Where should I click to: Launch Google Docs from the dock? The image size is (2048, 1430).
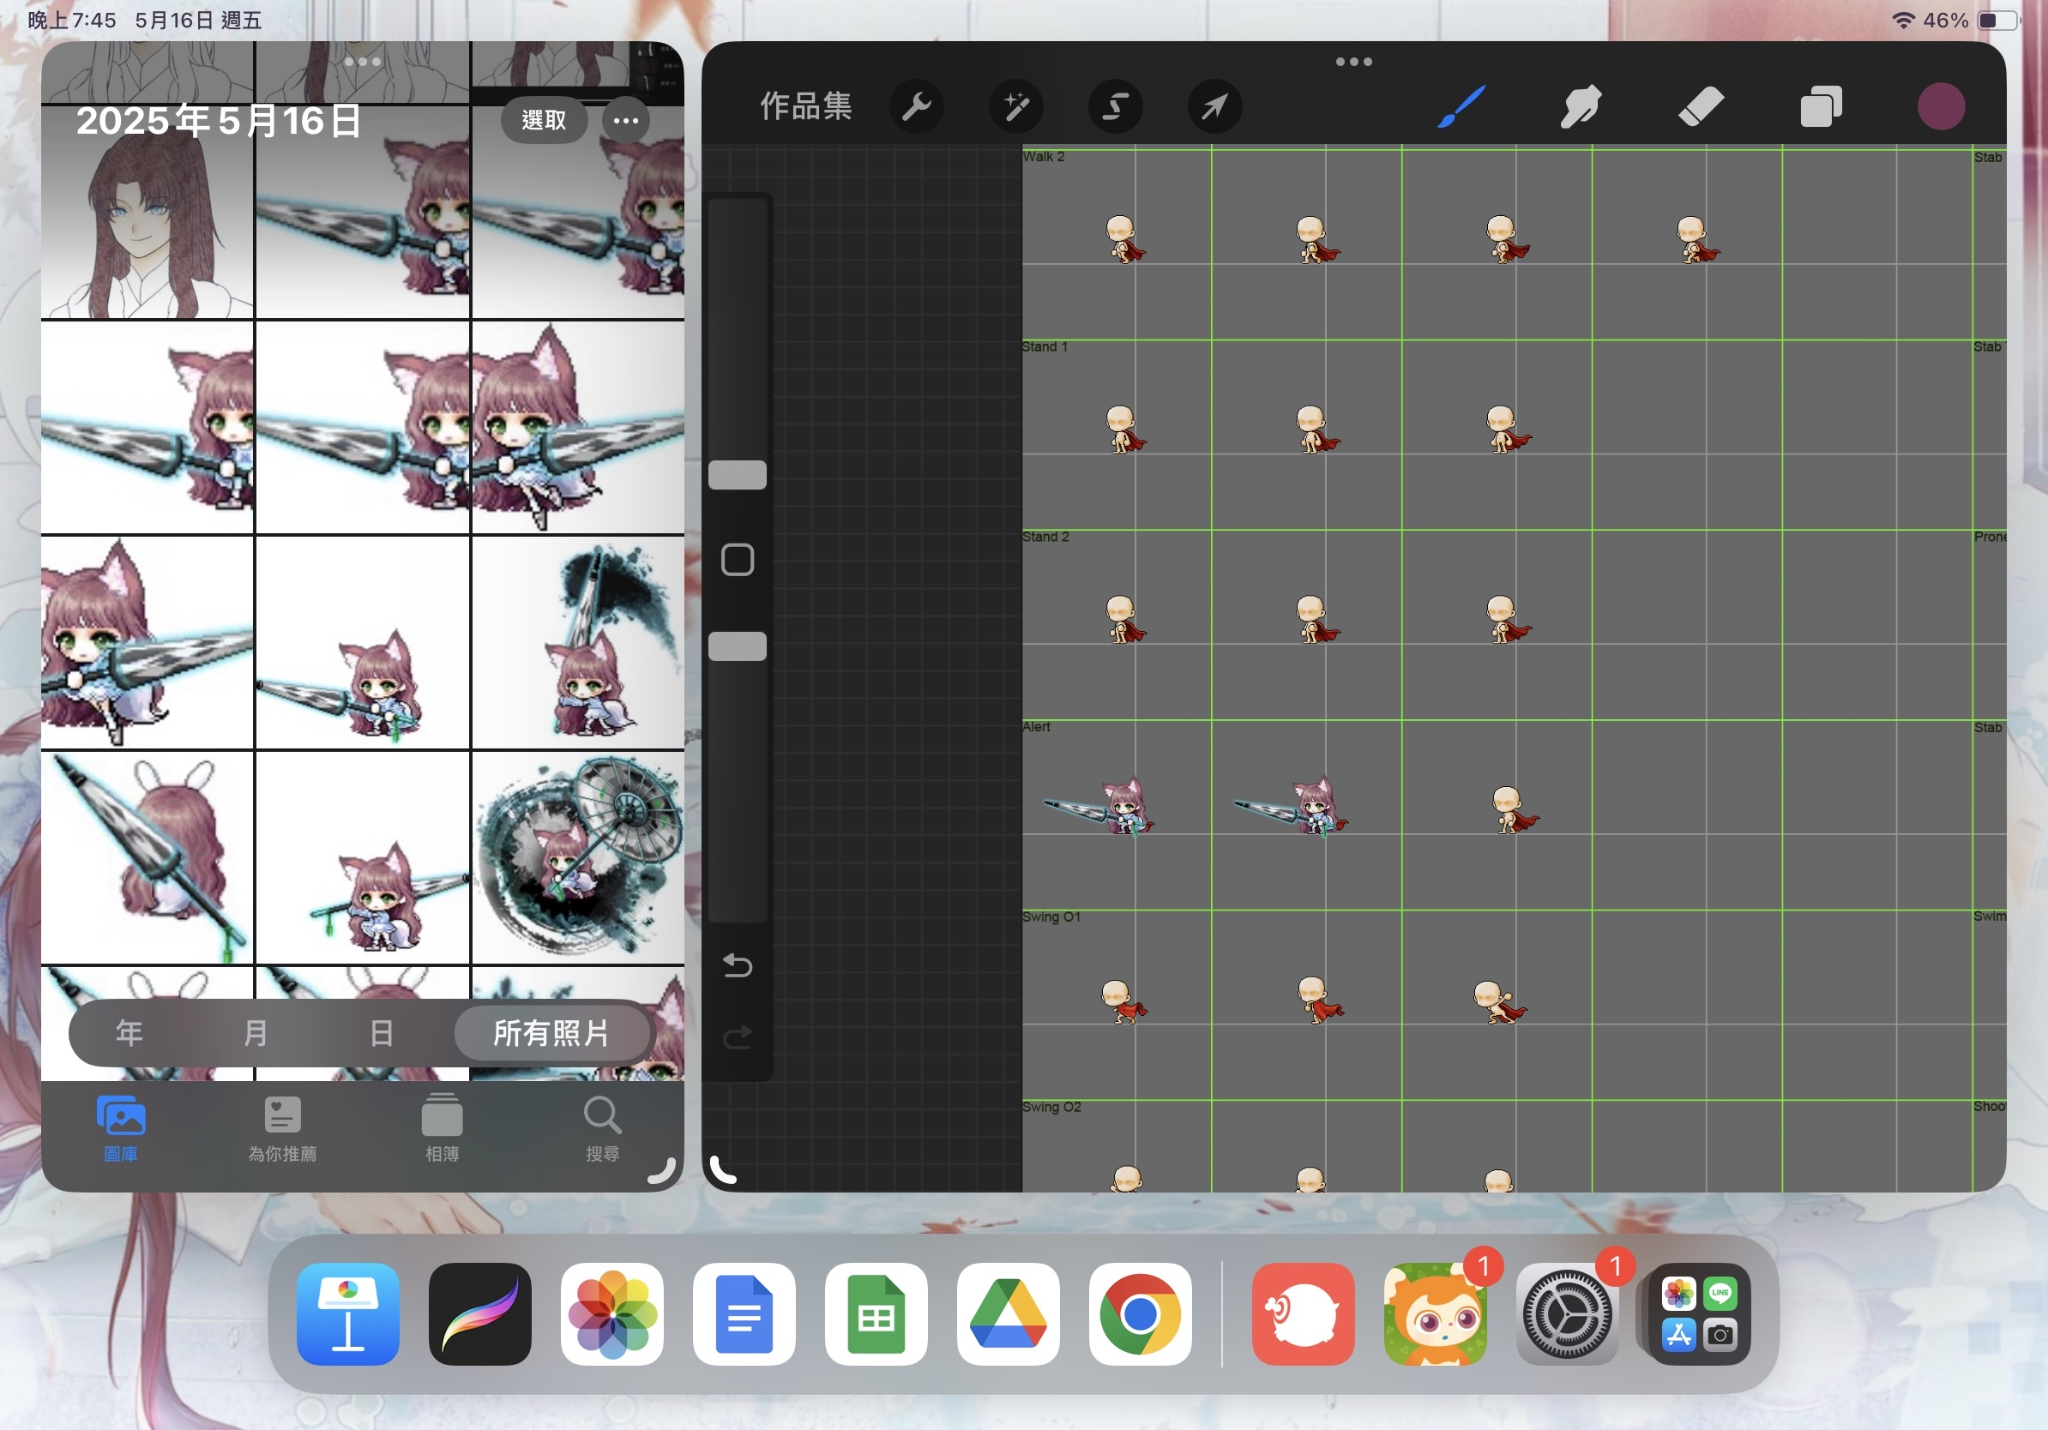pyautogui.click(x=744, y=1314)
